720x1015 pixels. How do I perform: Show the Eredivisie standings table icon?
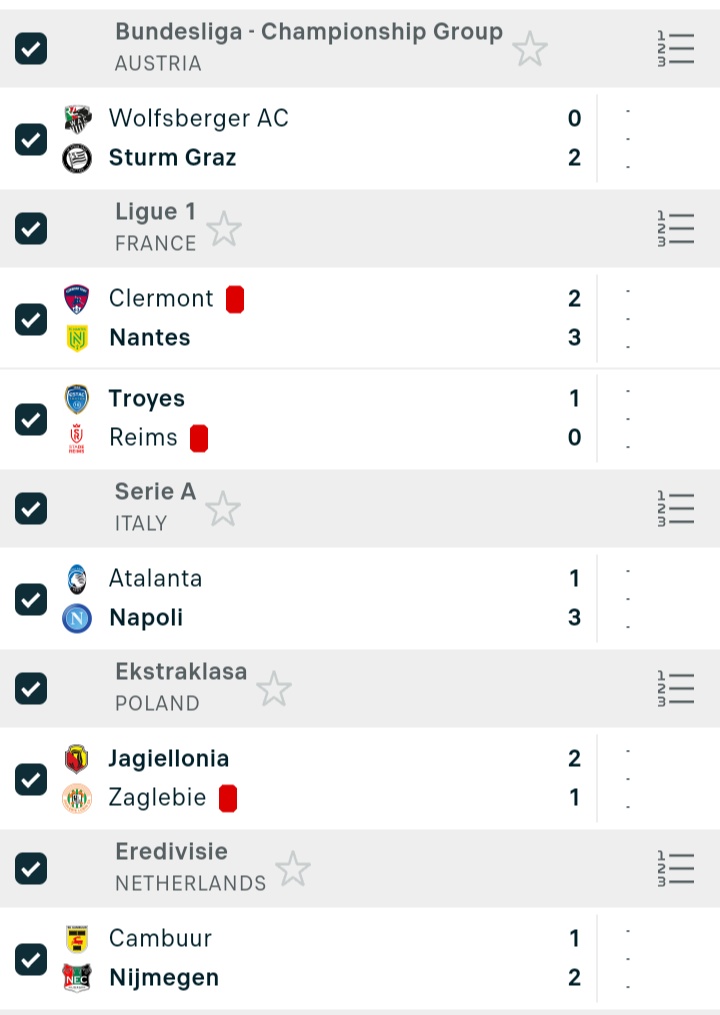[676, 868]
